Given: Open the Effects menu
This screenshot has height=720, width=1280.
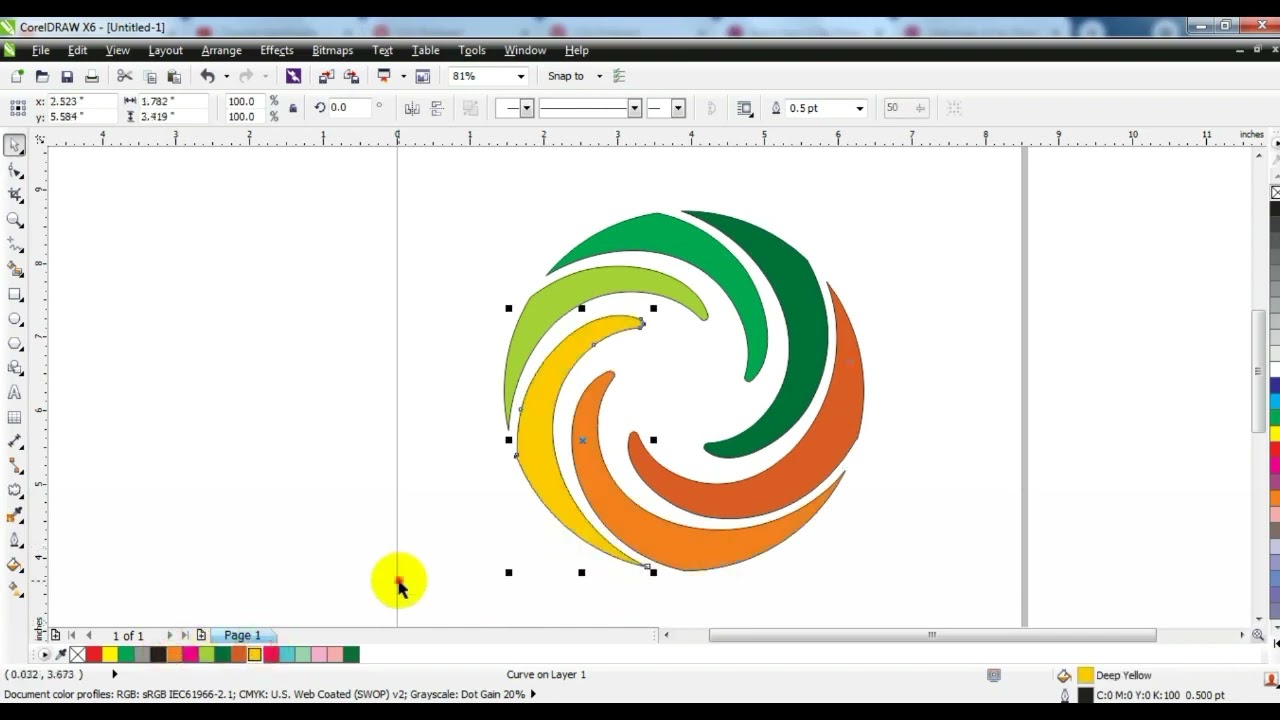Looking at the screenshot, I should [x=277, y=50].
